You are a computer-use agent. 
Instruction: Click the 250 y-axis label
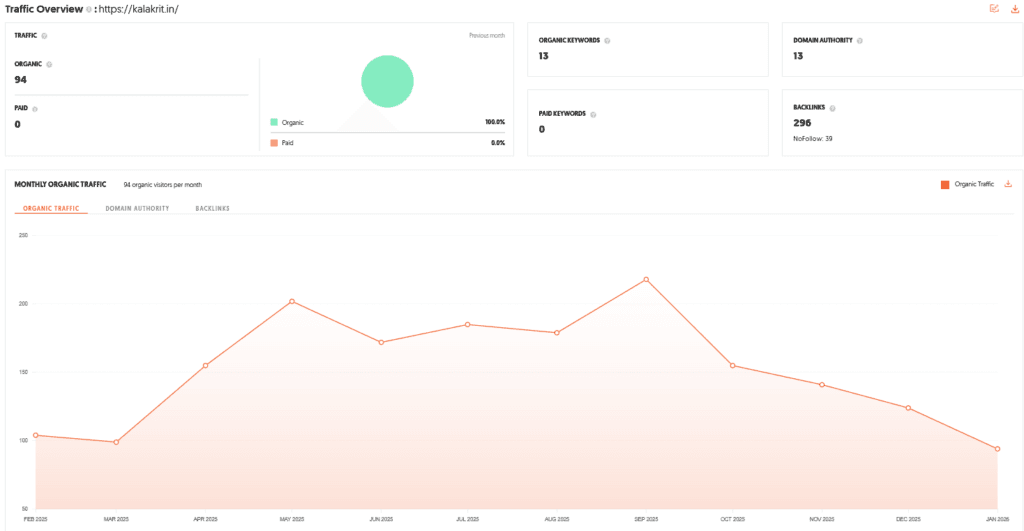24,235
